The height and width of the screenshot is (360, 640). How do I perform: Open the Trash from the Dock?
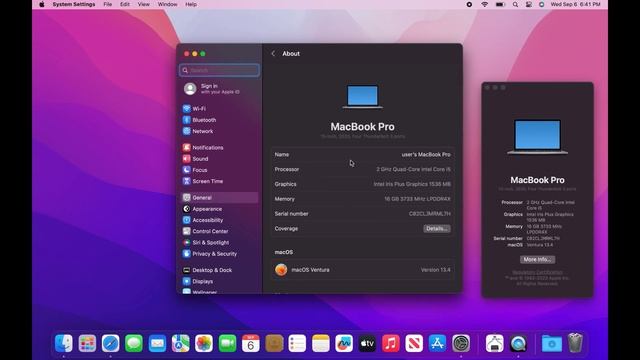tap(575, 343)
